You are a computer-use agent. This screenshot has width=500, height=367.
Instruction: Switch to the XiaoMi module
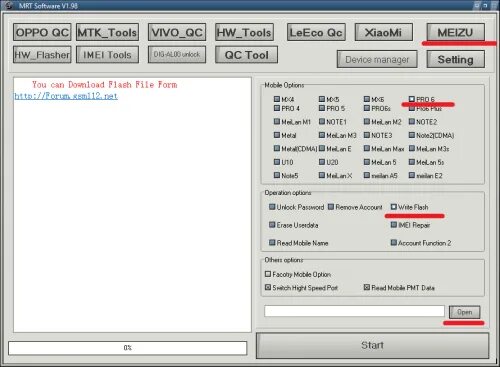(x=384, y=32)
